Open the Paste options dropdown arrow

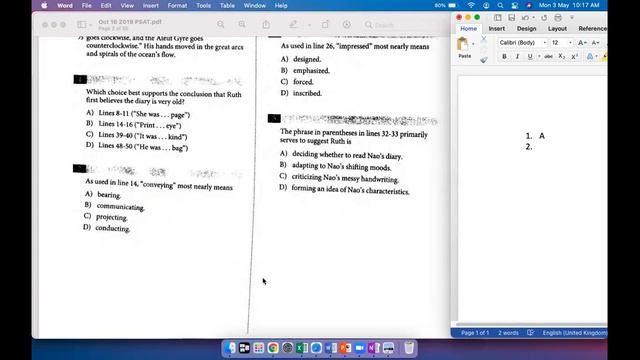coord(473,44)
